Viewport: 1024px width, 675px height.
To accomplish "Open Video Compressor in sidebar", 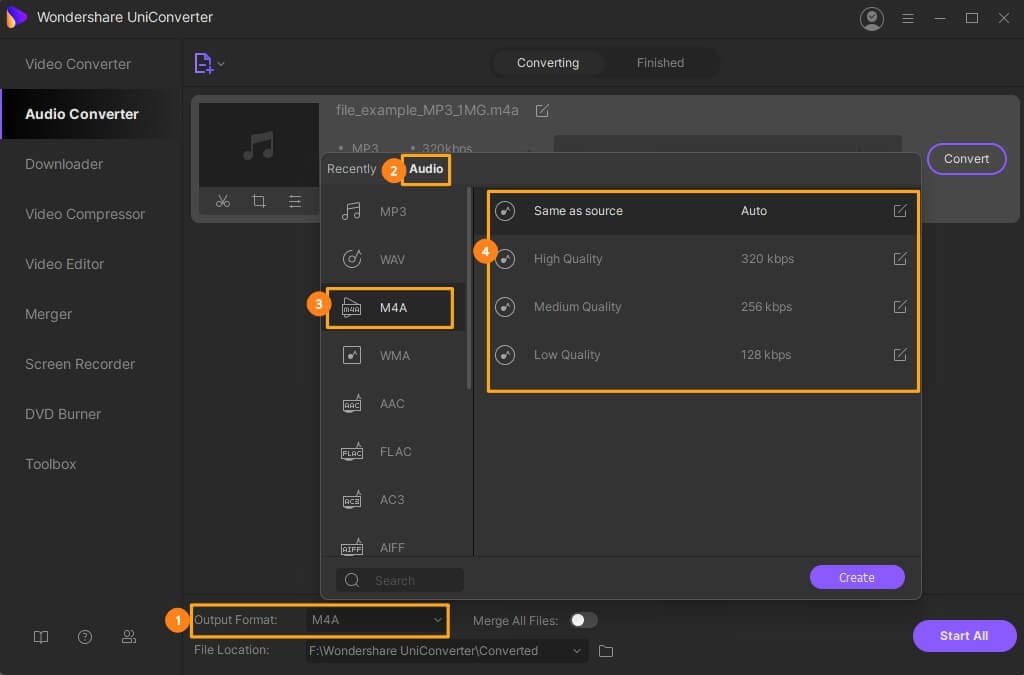I will click(x=91, y=214).
